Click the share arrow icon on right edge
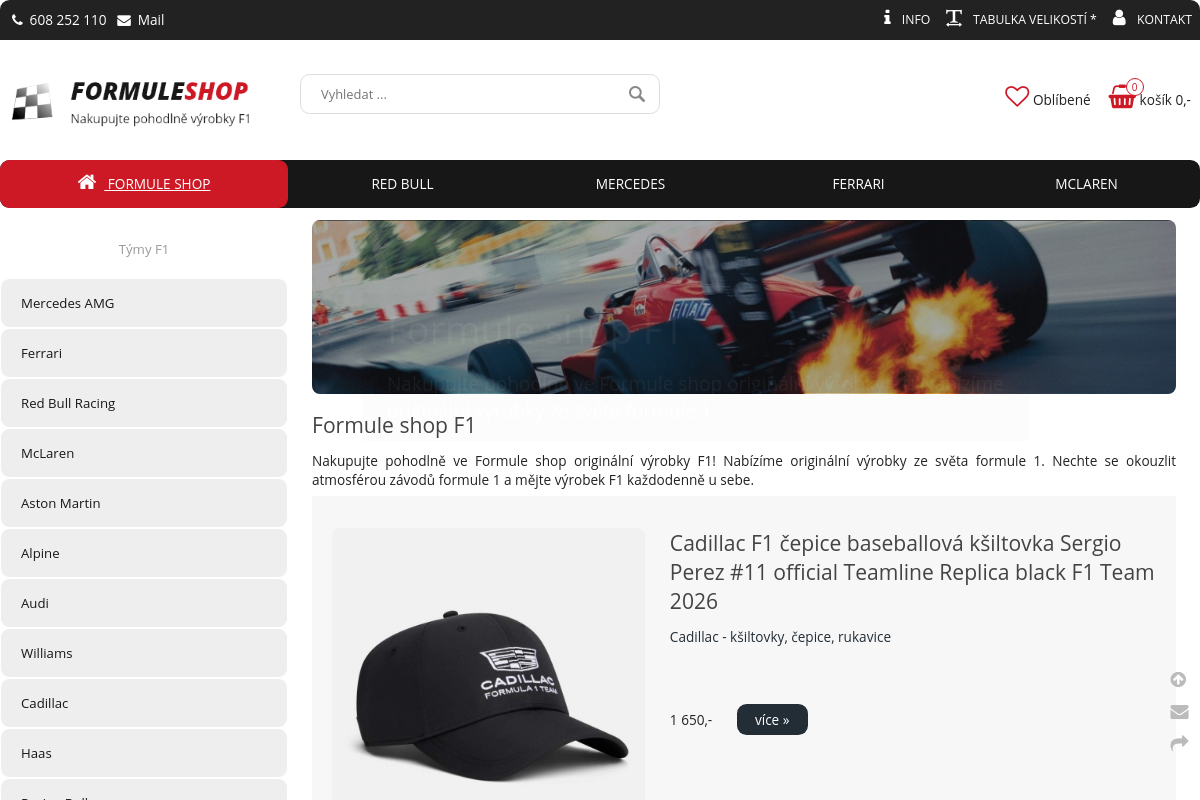1200x800 pixels. click(1179, 743)
